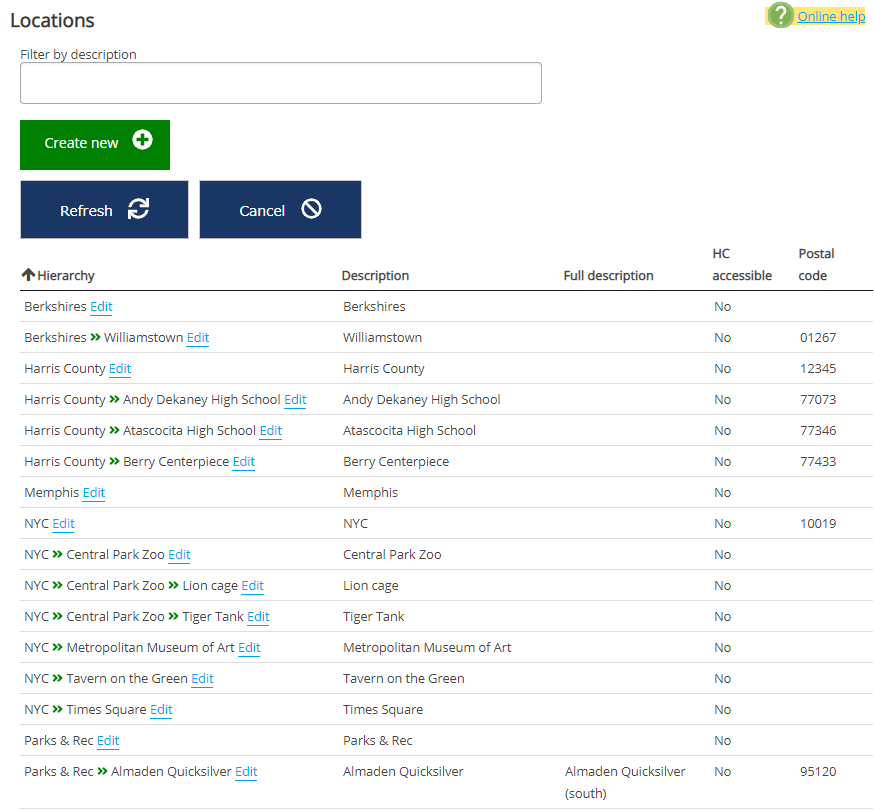Sort by Postal code column header
The image size is (874, 810).
pyautogui.click(x=816, y=264)
